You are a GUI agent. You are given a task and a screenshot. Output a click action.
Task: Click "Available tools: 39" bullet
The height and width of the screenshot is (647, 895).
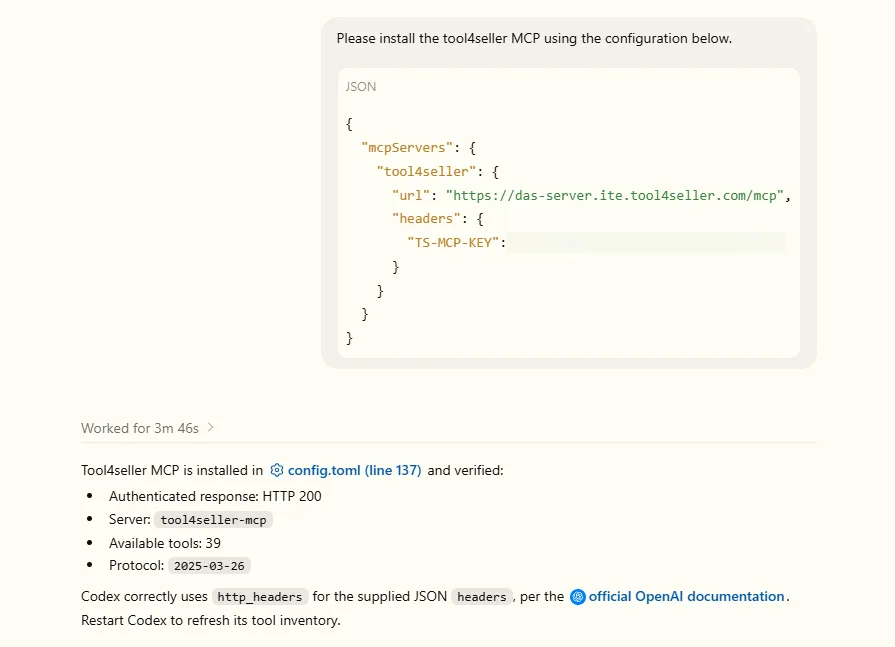click(165, 543)
